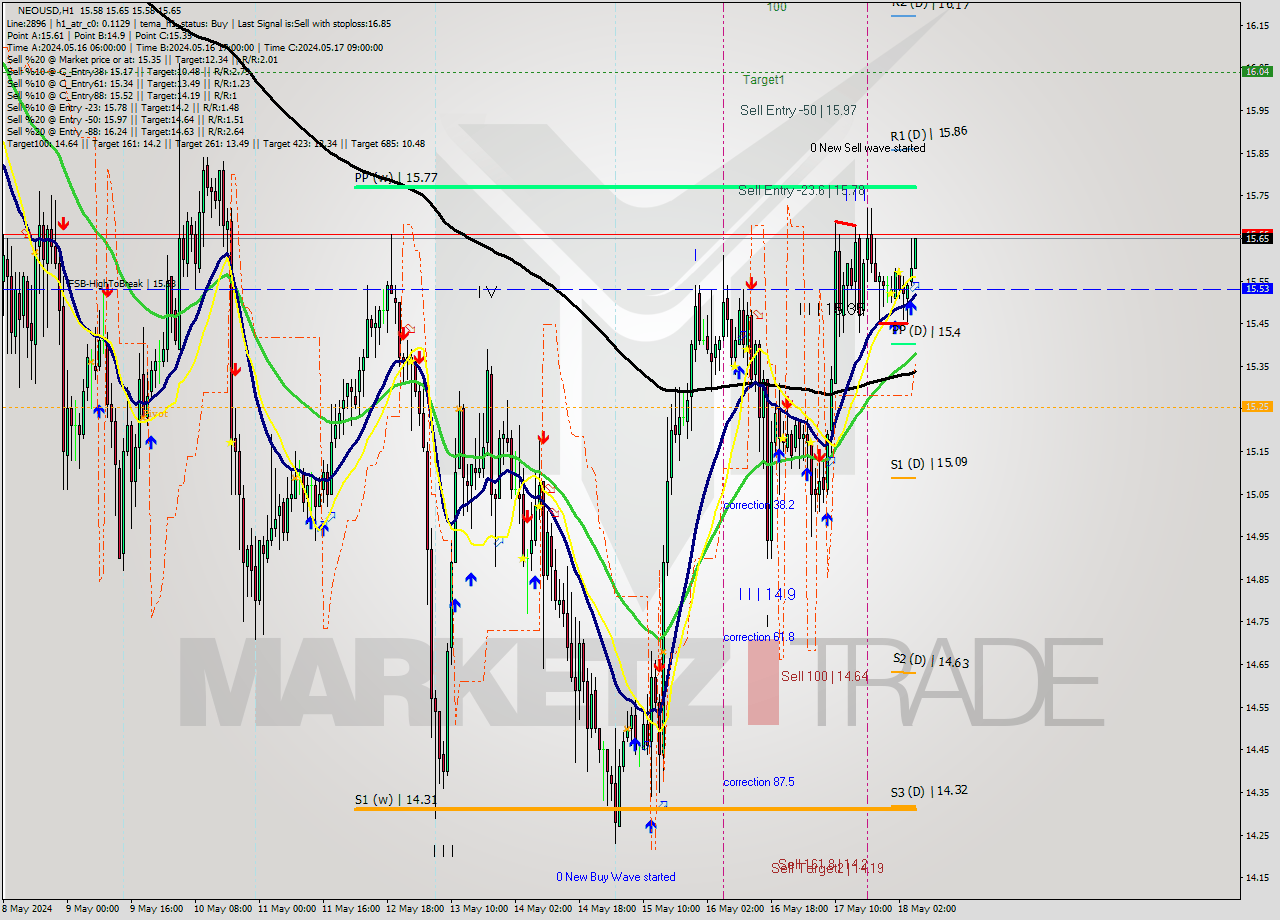Click the 'S3 (D) | 14.32' label
Screen dimensions: 1280x920
[929, 791]
